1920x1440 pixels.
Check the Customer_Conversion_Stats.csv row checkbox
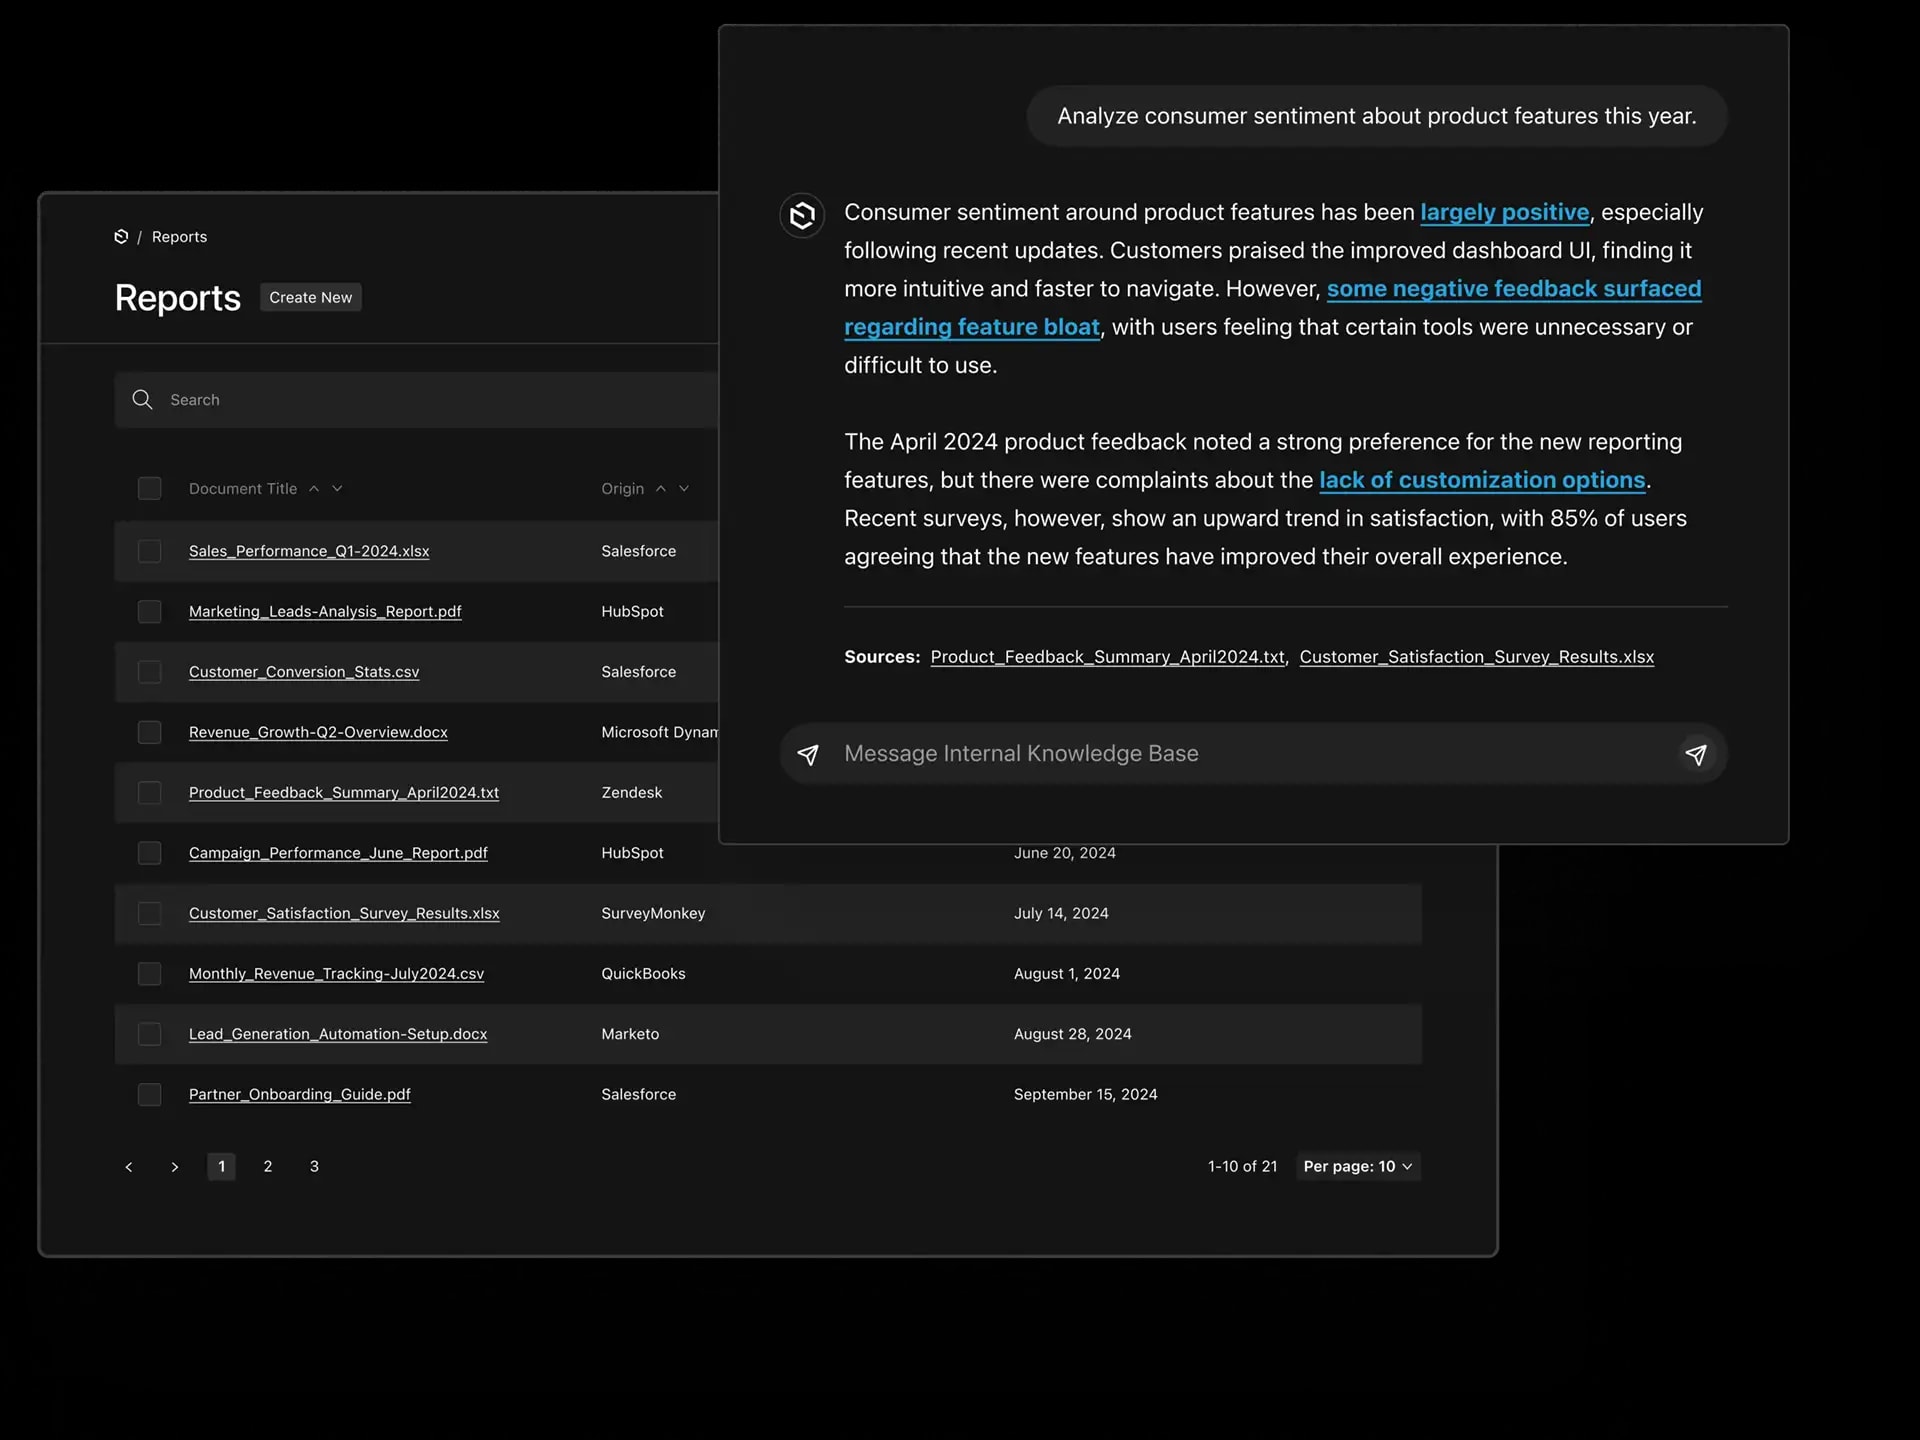point(150,672)
